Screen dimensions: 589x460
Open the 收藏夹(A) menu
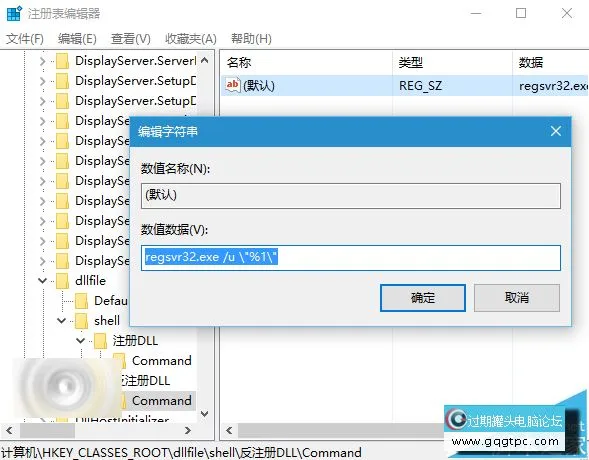click(x=191, y=39)
